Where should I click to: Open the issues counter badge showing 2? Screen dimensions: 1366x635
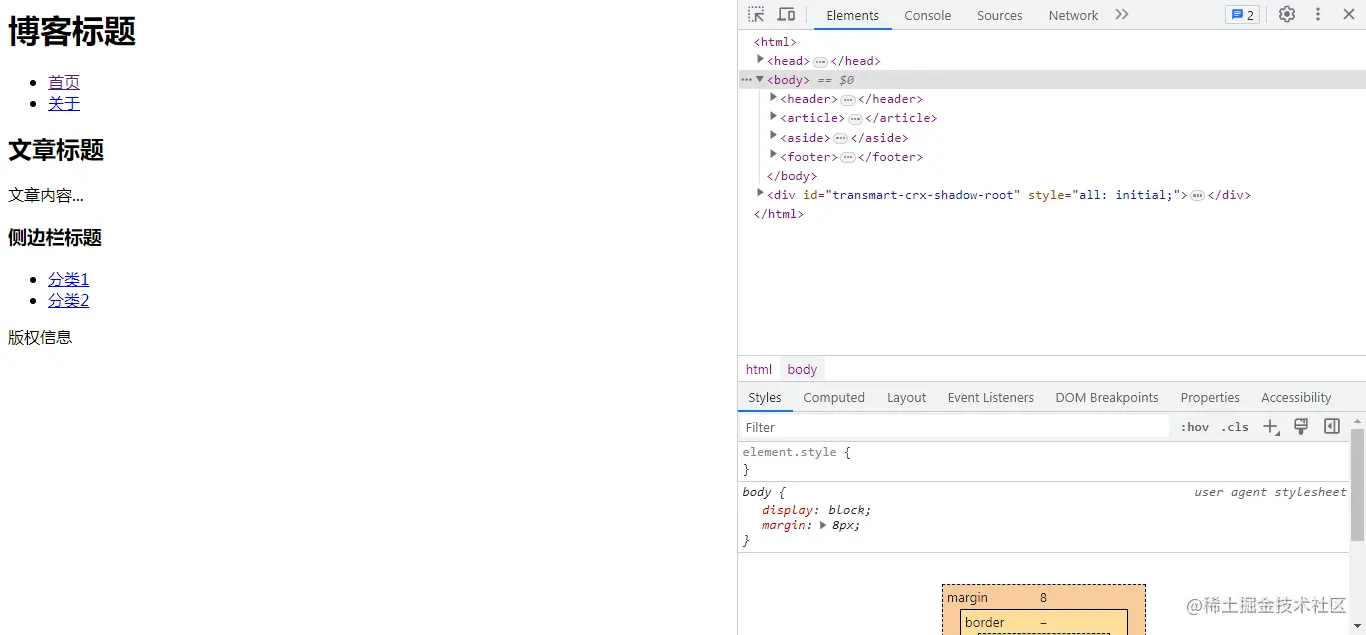pos(1242,15)
